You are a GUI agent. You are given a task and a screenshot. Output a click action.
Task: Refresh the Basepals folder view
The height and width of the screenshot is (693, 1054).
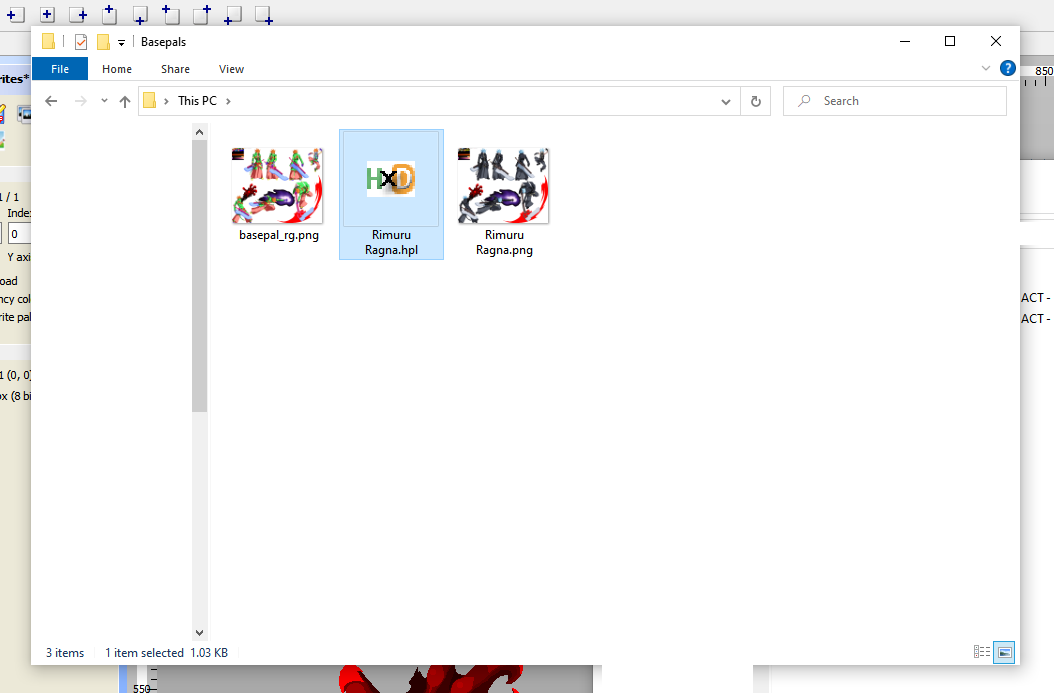[756, 101]
